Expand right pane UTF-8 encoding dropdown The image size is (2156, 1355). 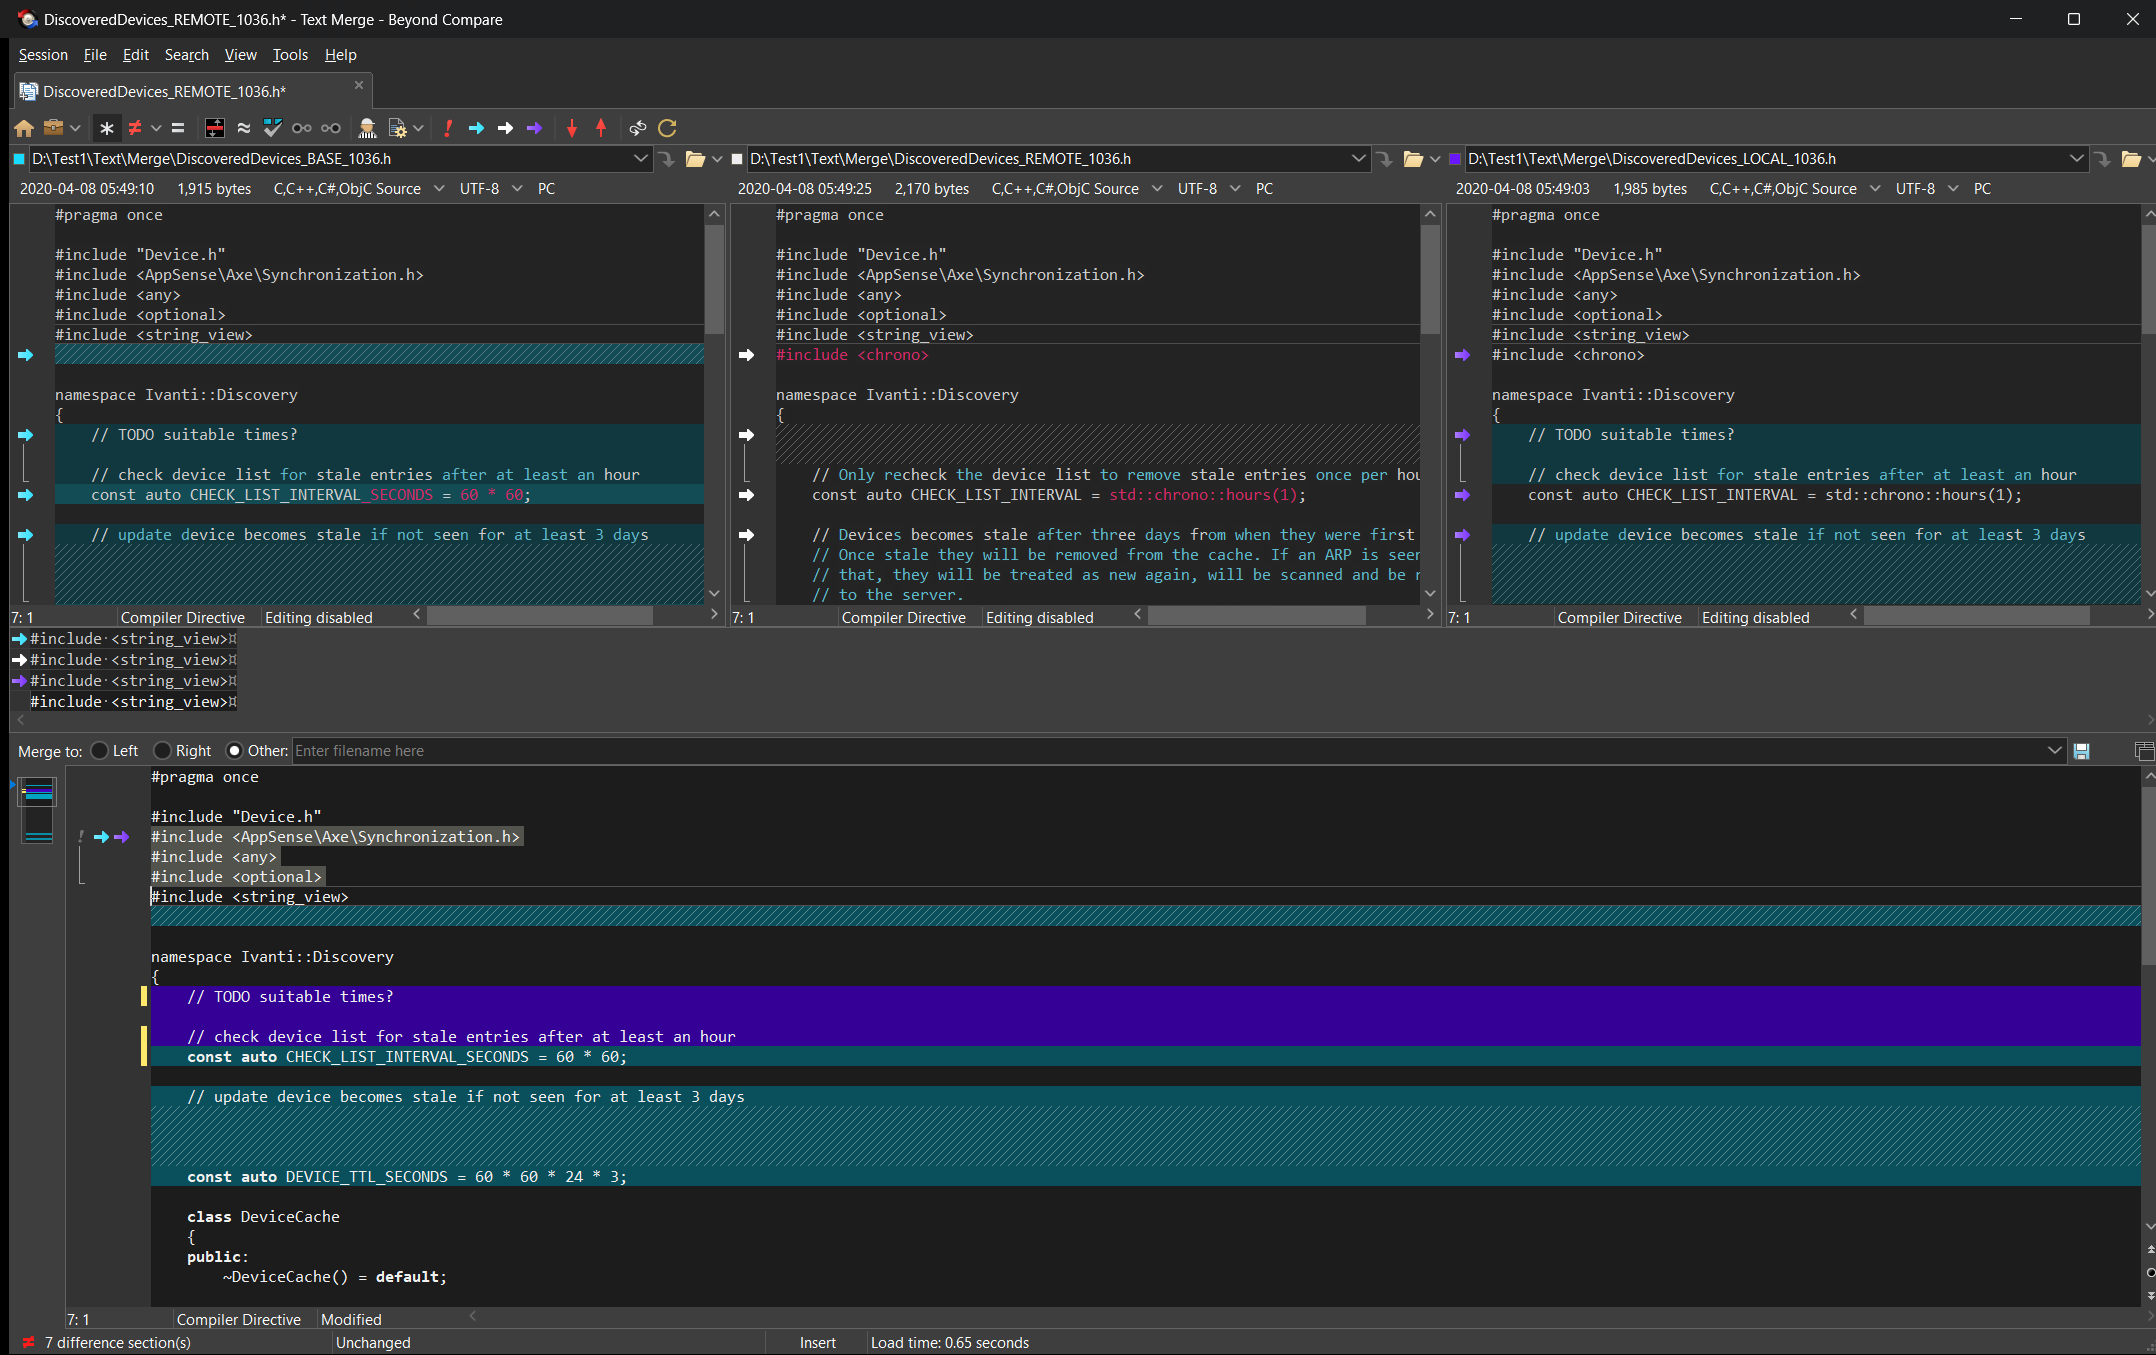[1953, 189]
